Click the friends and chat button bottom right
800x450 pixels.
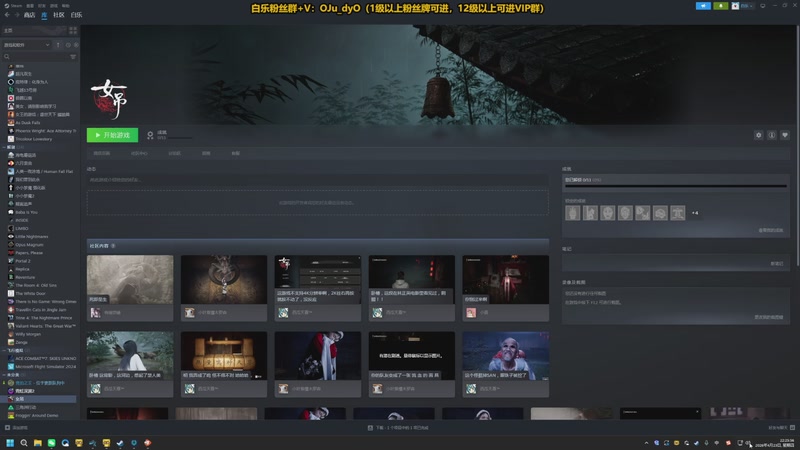coord(781,428)
